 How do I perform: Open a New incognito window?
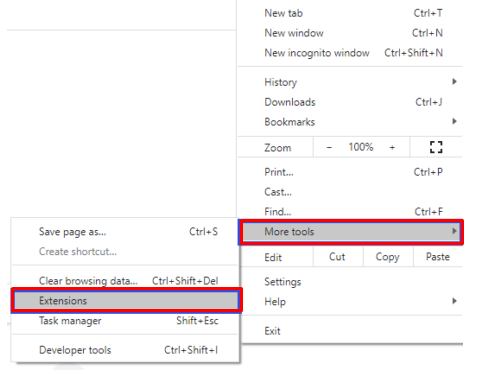click(350, 53)
